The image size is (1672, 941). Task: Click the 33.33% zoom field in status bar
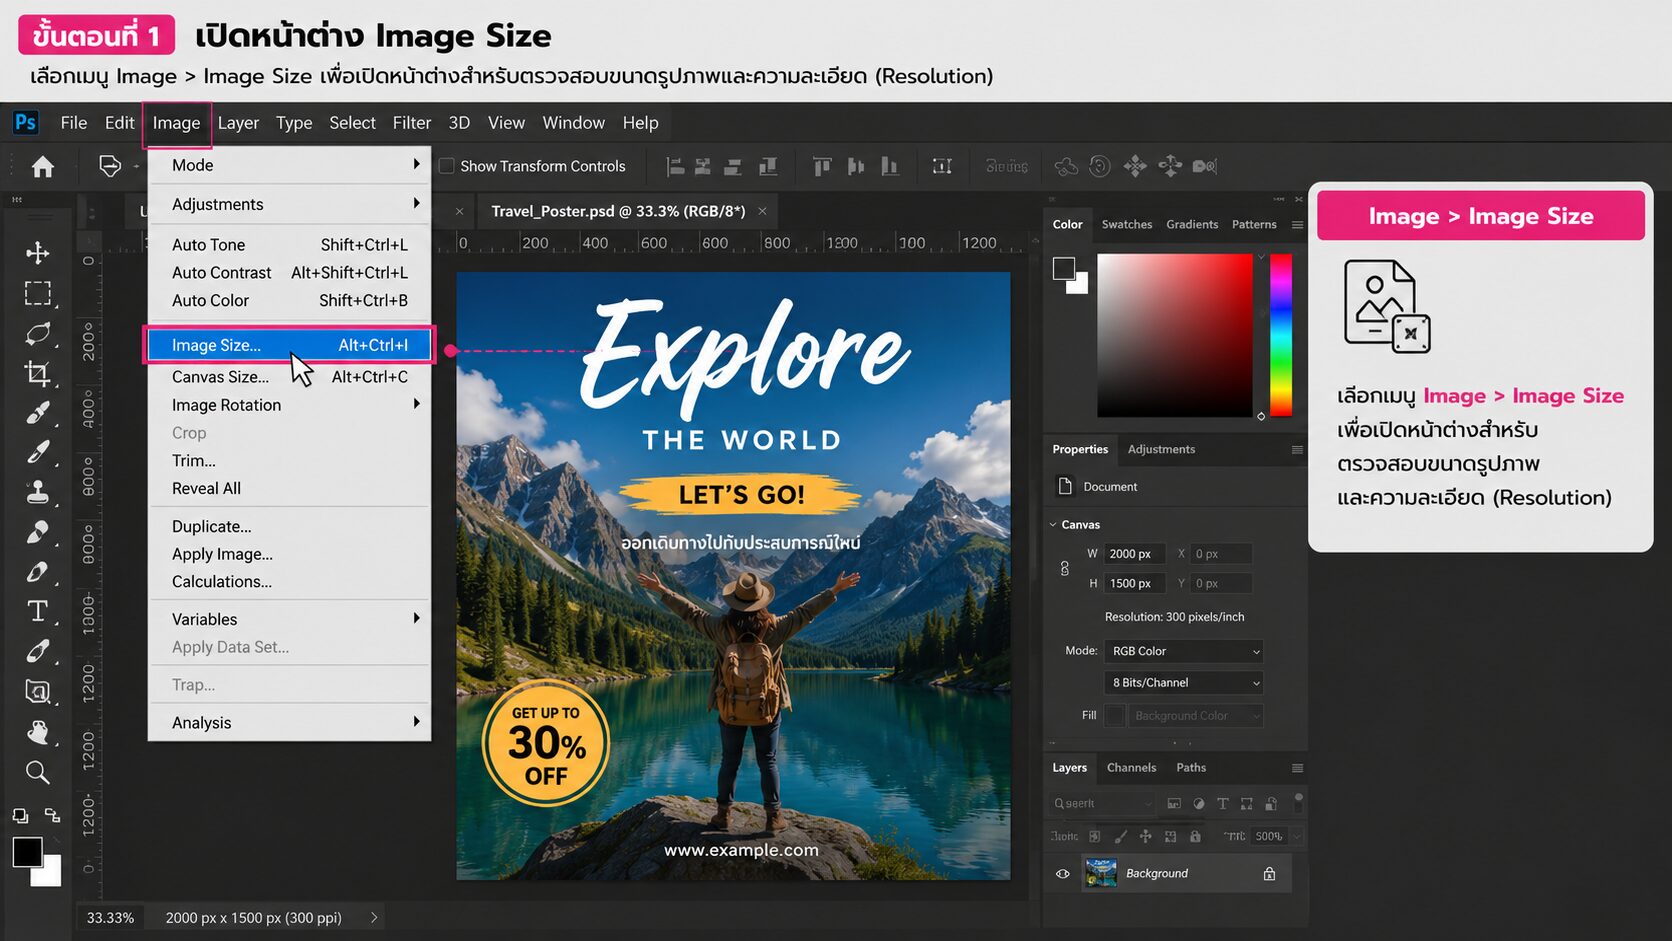pyautogui.click(x=110, y=918)
